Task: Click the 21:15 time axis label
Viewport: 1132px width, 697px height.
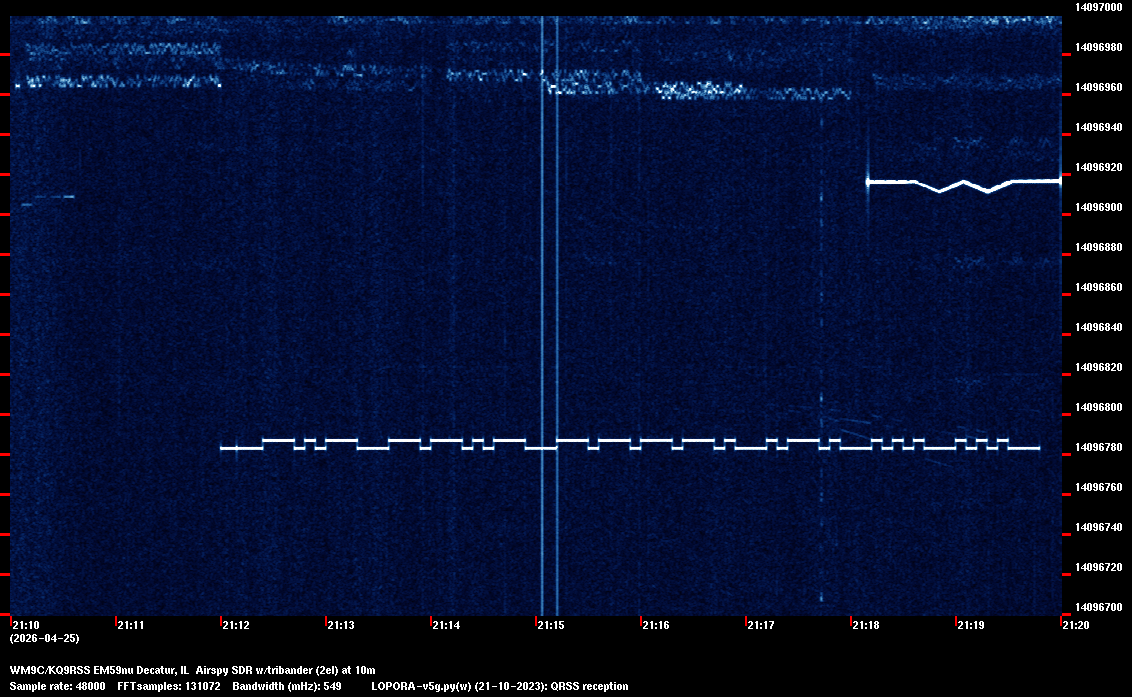Action: [x=551, y=625]
